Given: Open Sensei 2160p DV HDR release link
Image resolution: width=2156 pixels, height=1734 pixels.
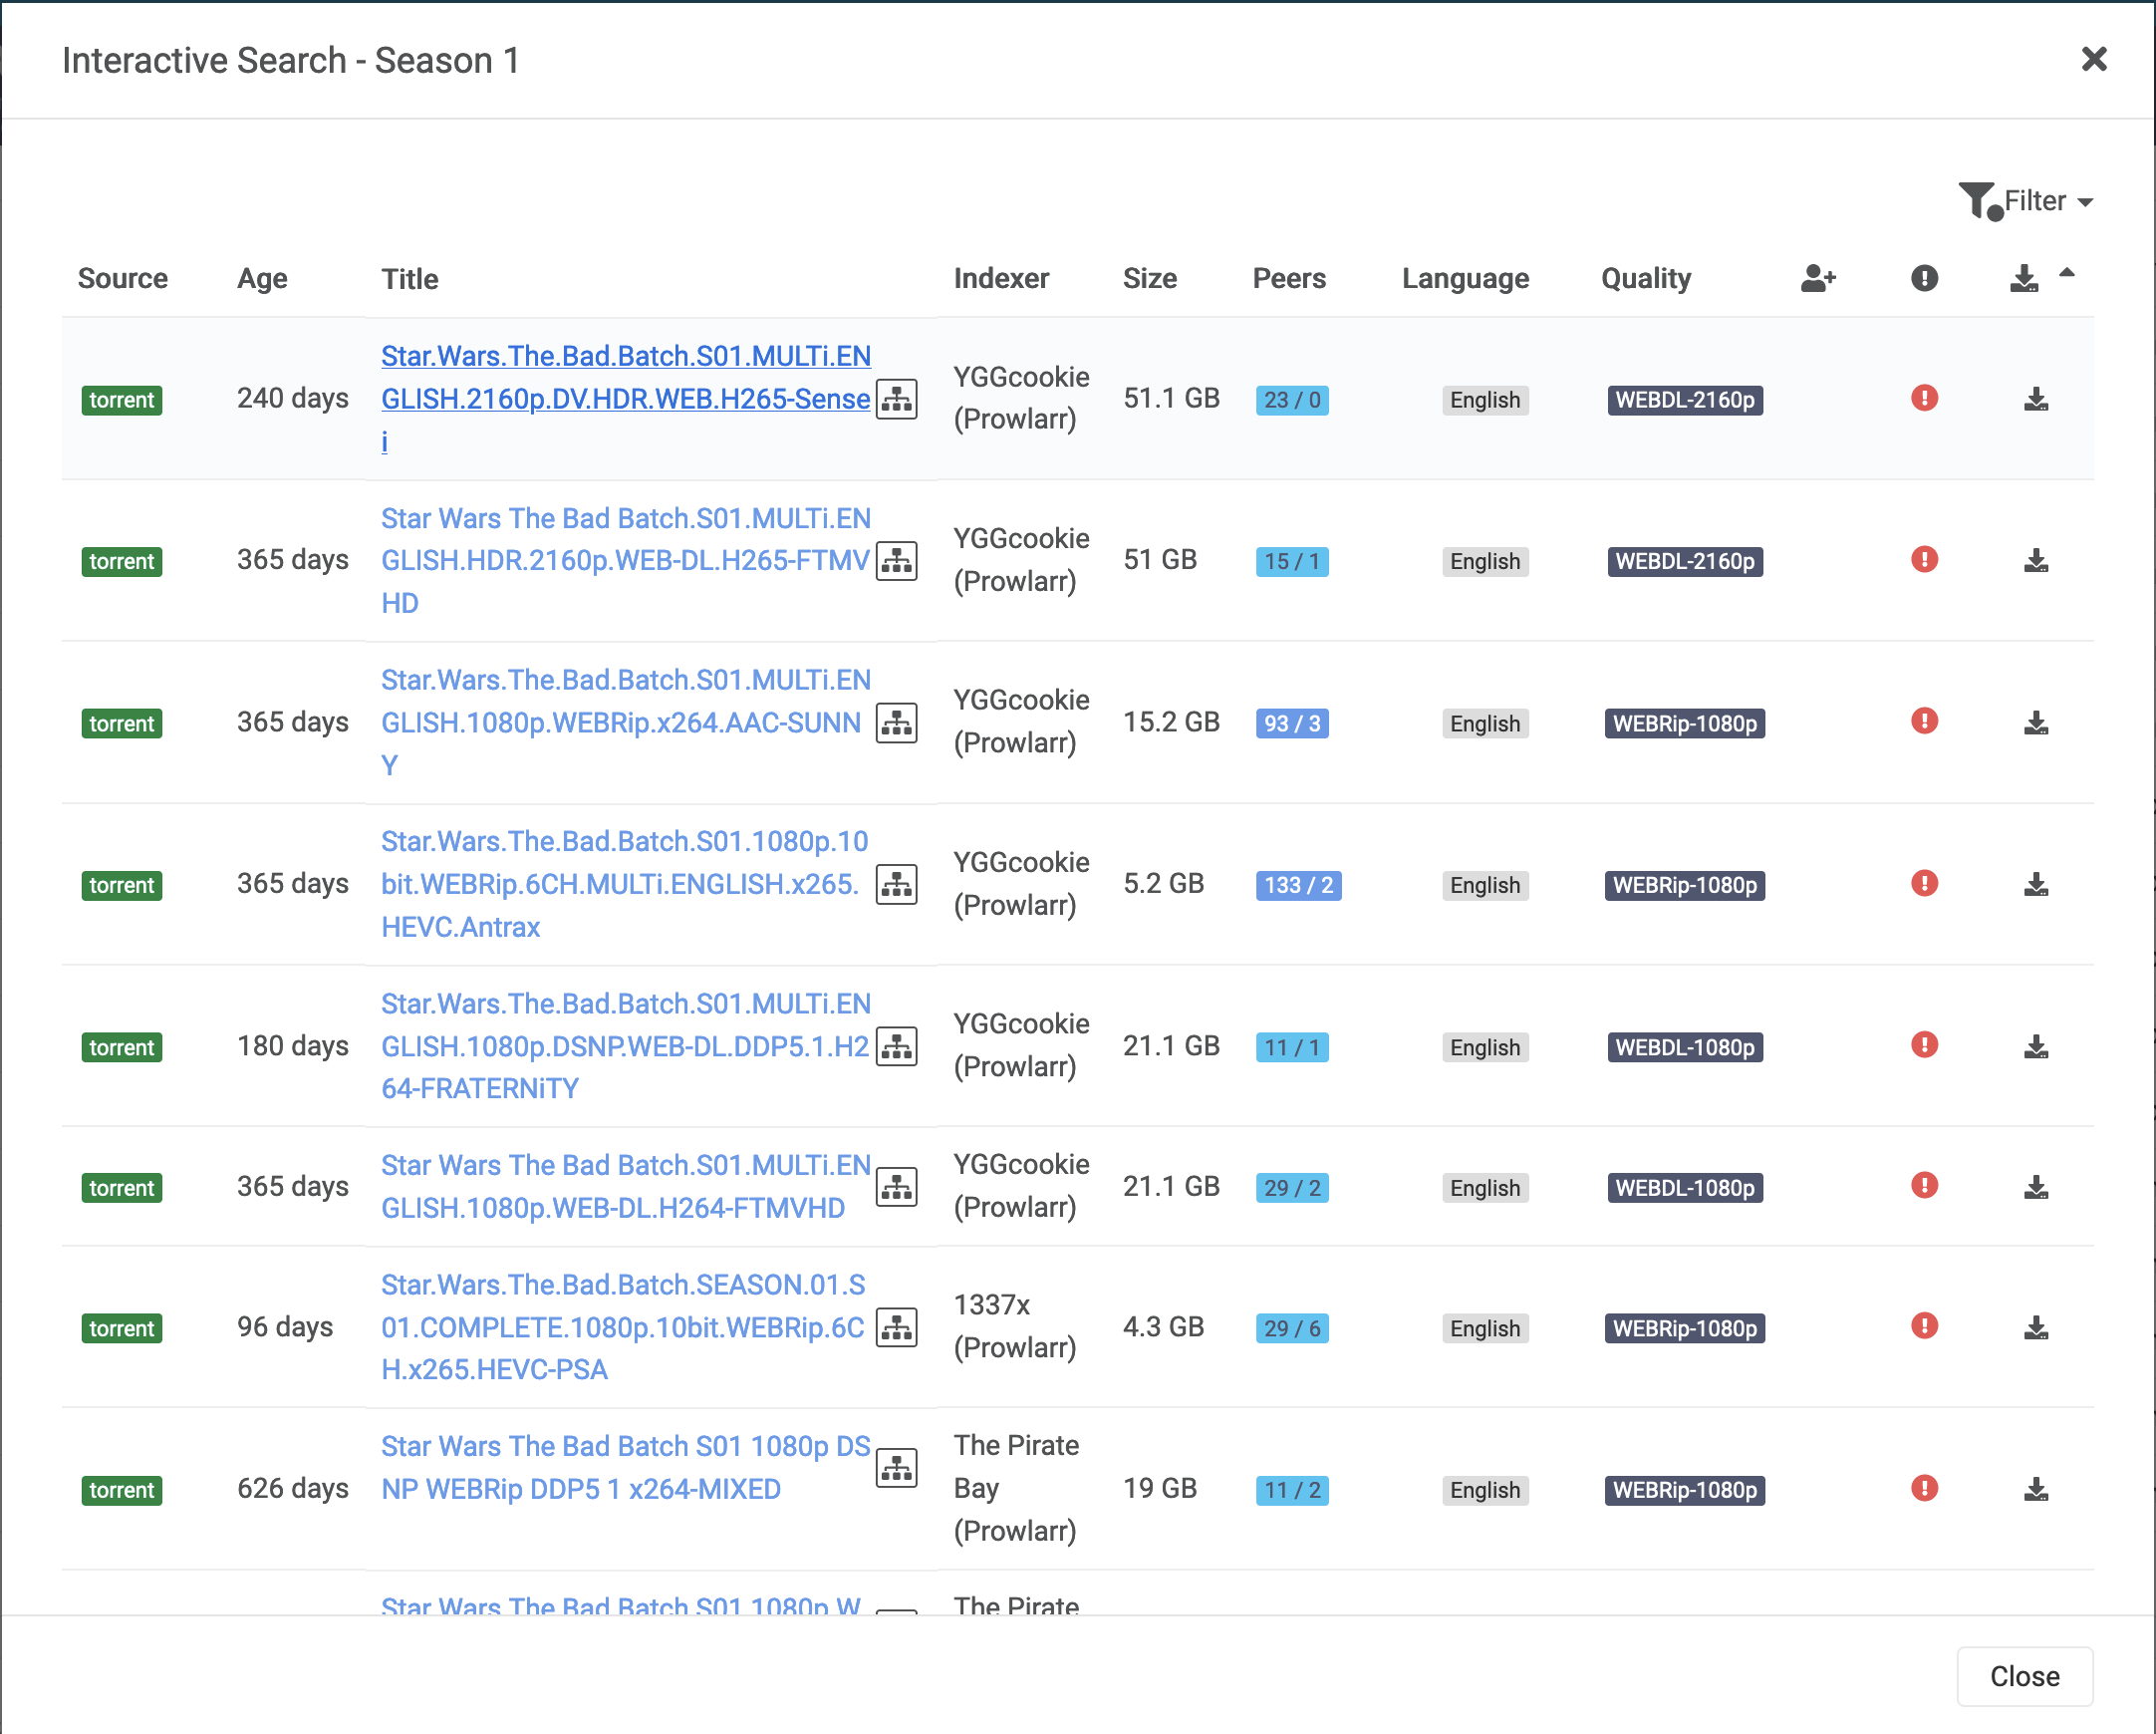Looking at the screenshot, I should coord(625,398).
